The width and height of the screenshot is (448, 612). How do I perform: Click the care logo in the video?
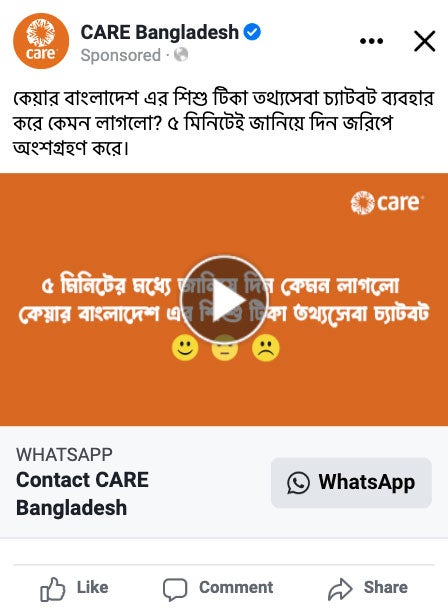386,203
